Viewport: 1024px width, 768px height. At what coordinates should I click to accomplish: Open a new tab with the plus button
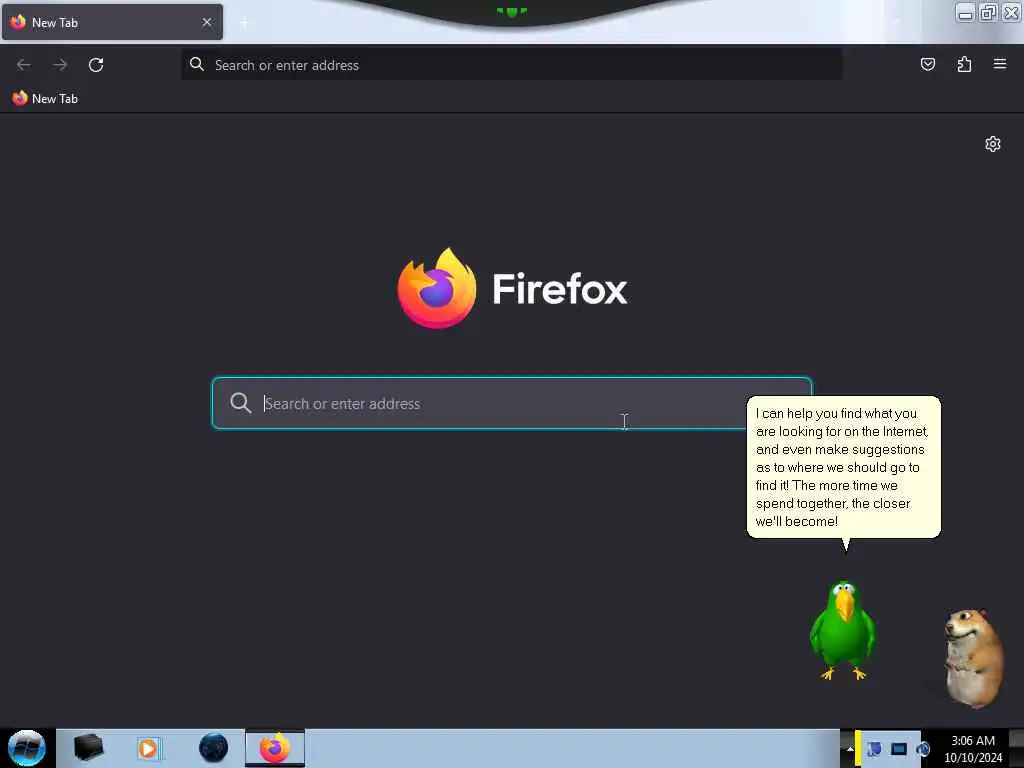pyautogui.click(x=244, y=23)
